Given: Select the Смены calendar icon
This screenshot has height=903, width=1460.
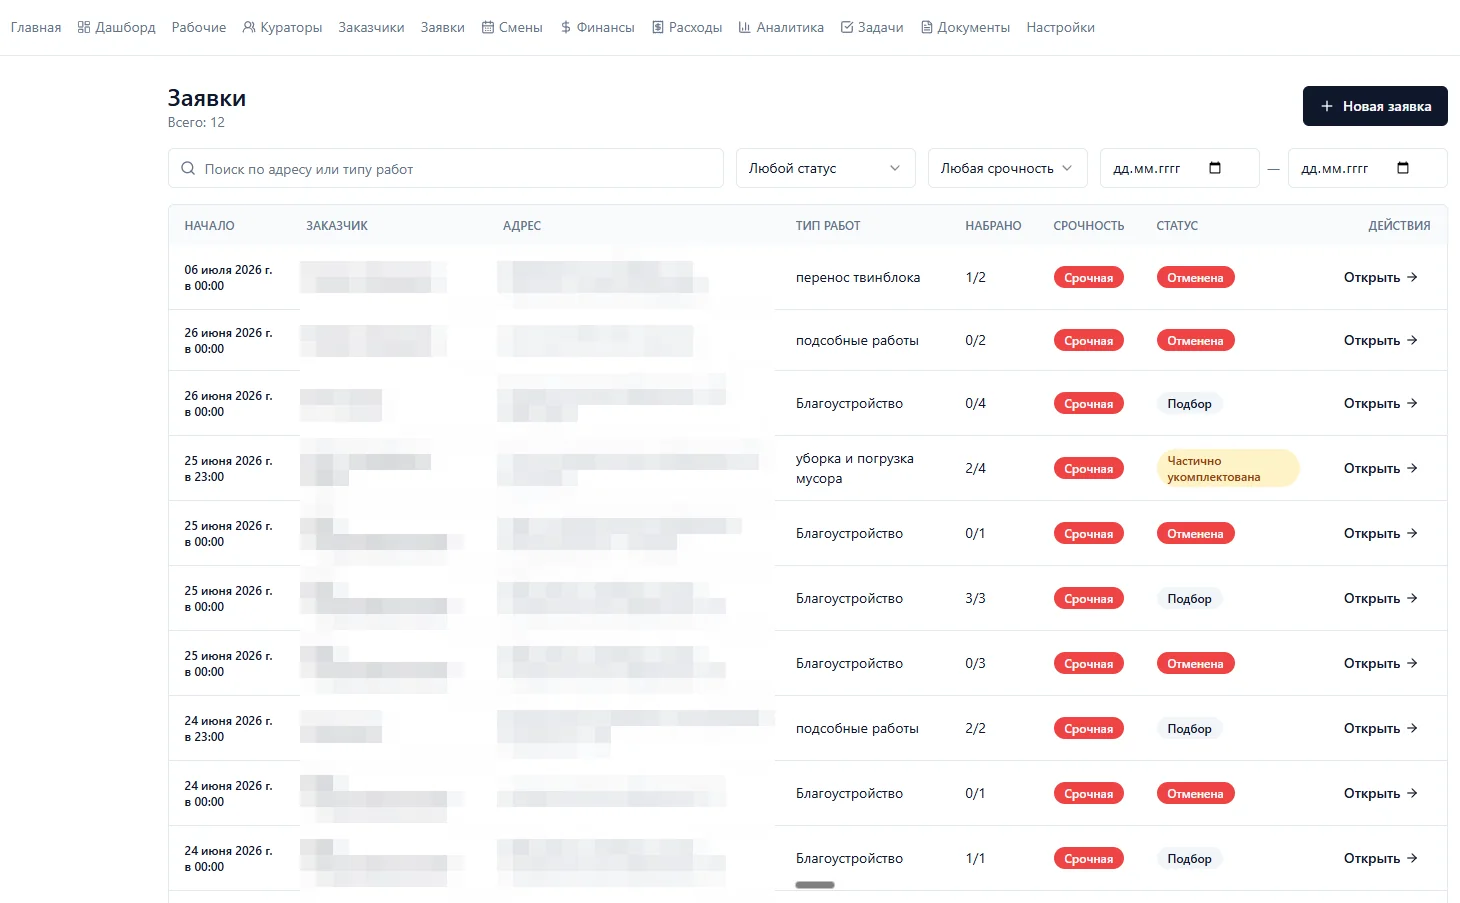Looking at the screenshot, I should (488, 27).
